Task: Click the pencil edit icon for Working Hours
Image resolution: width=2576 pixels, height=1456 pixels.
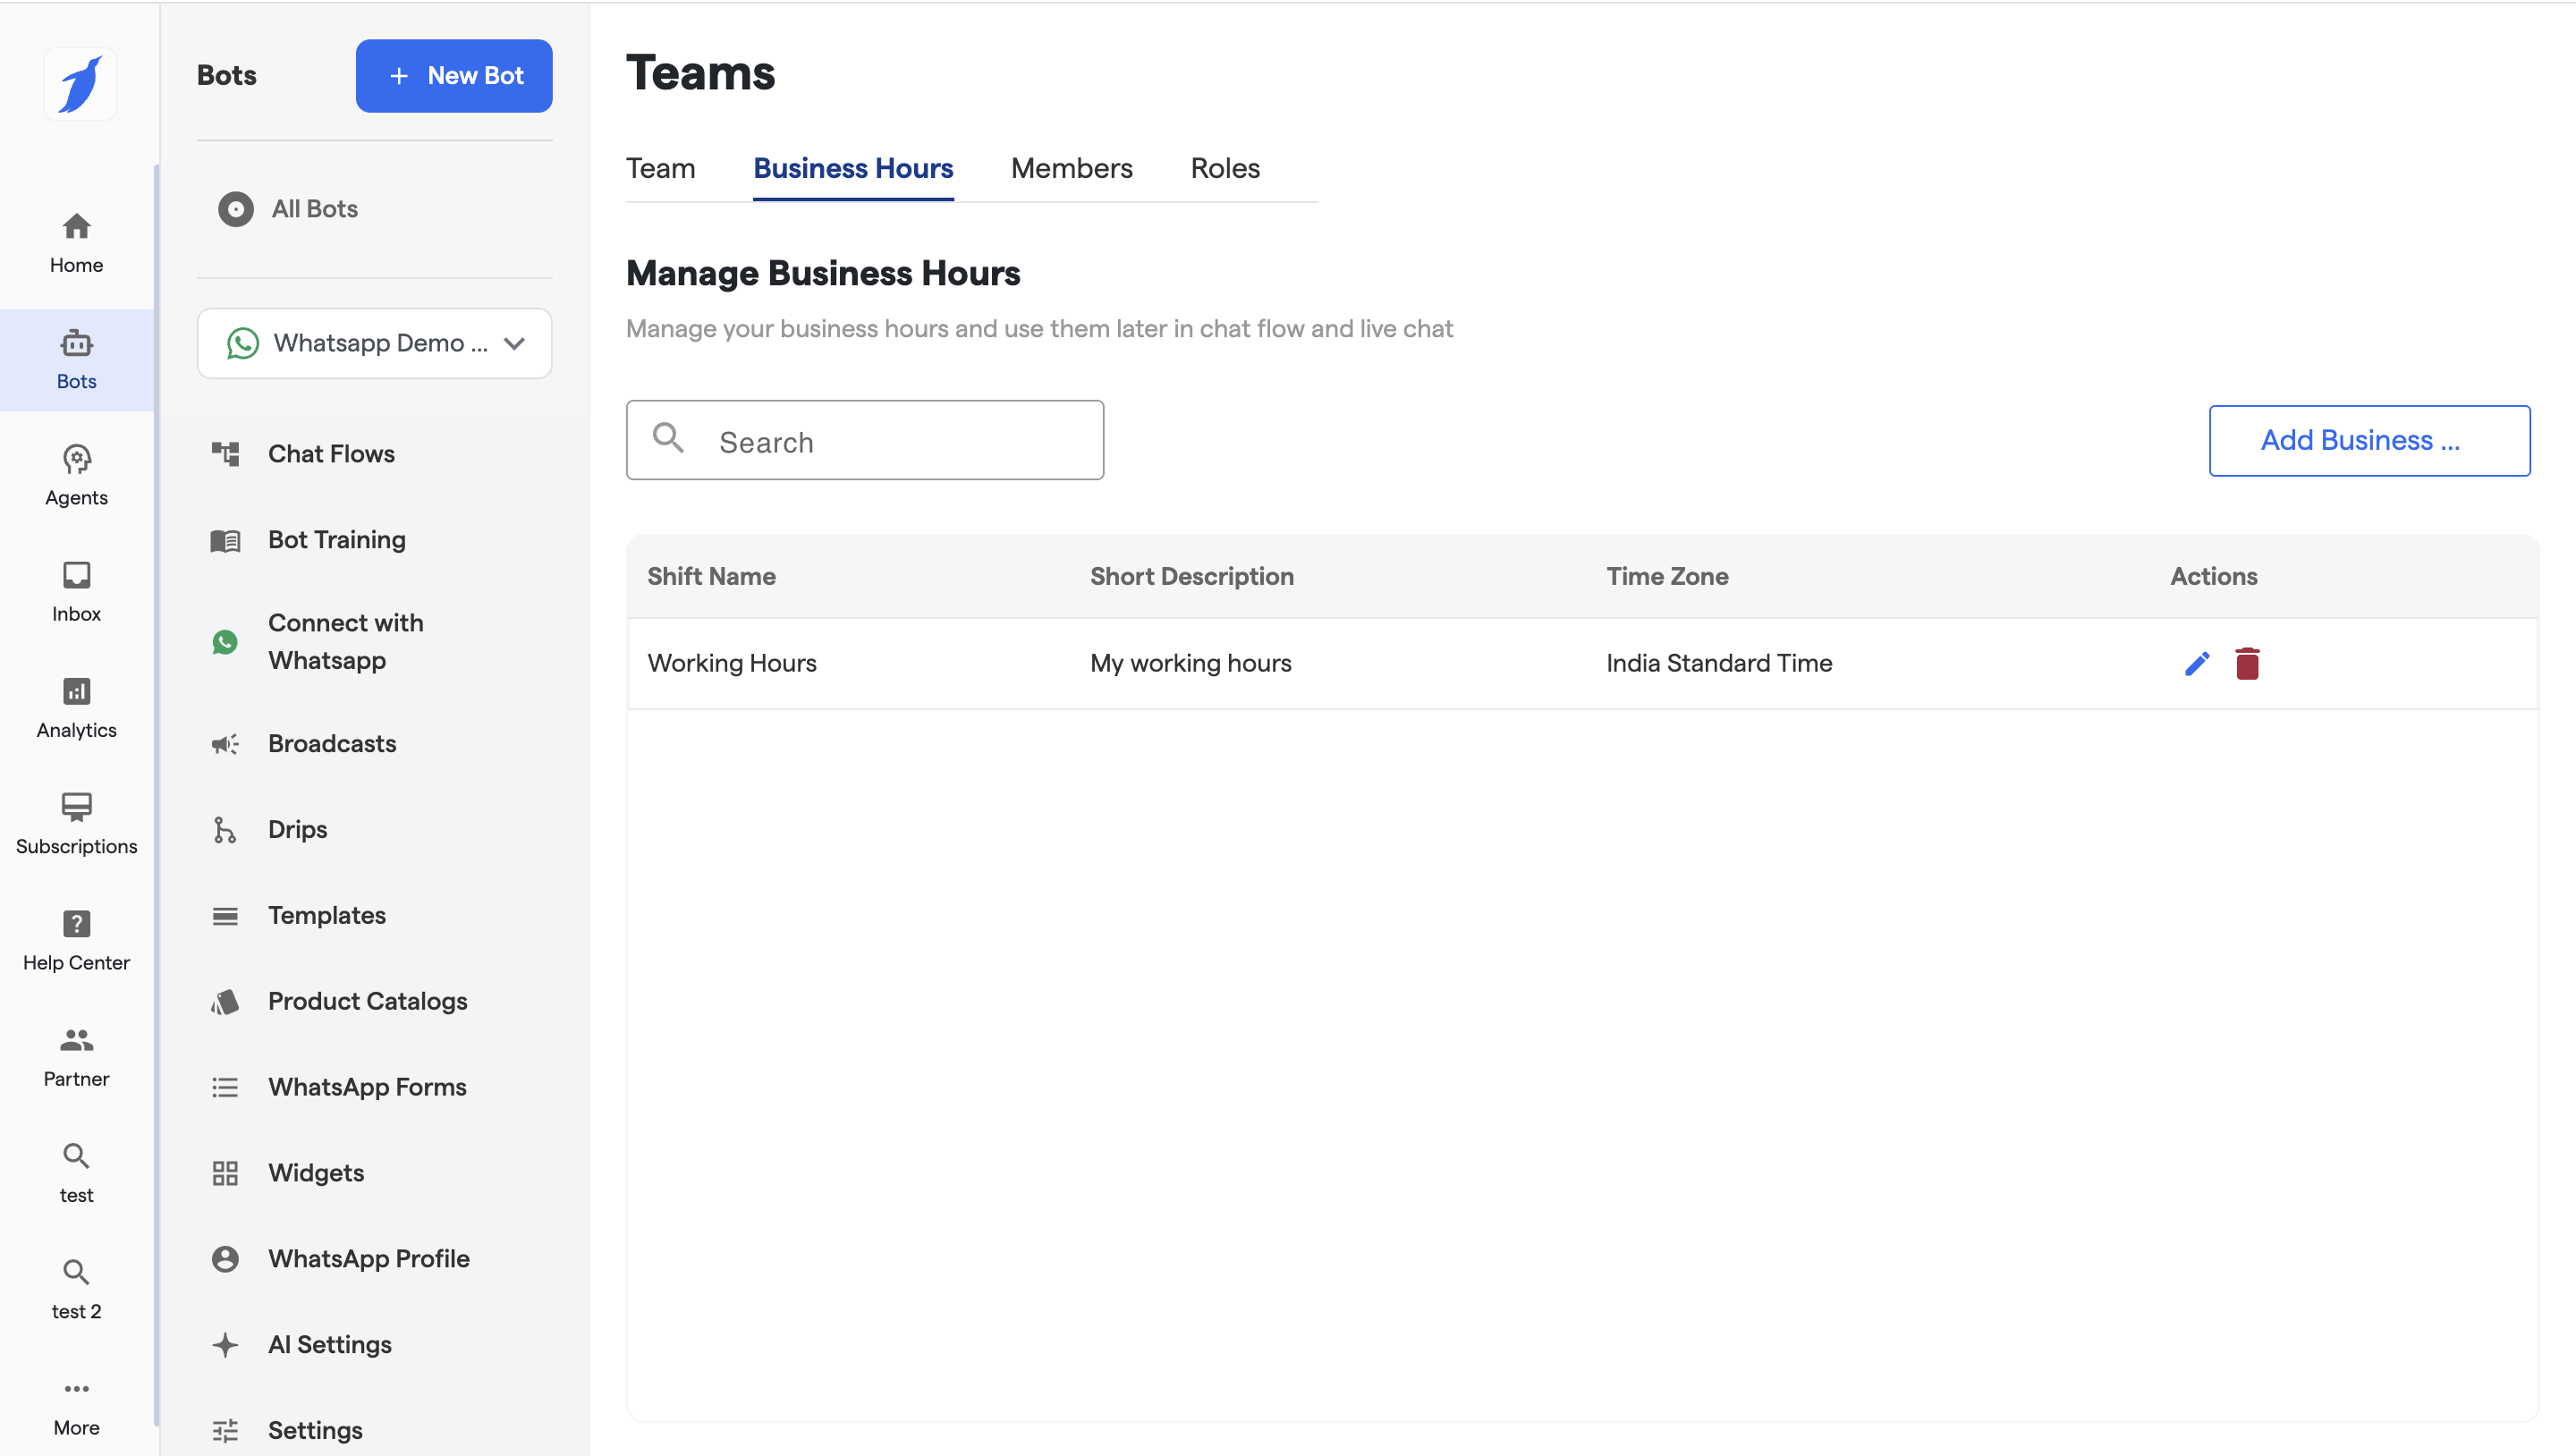Action: pos(2196,663)
